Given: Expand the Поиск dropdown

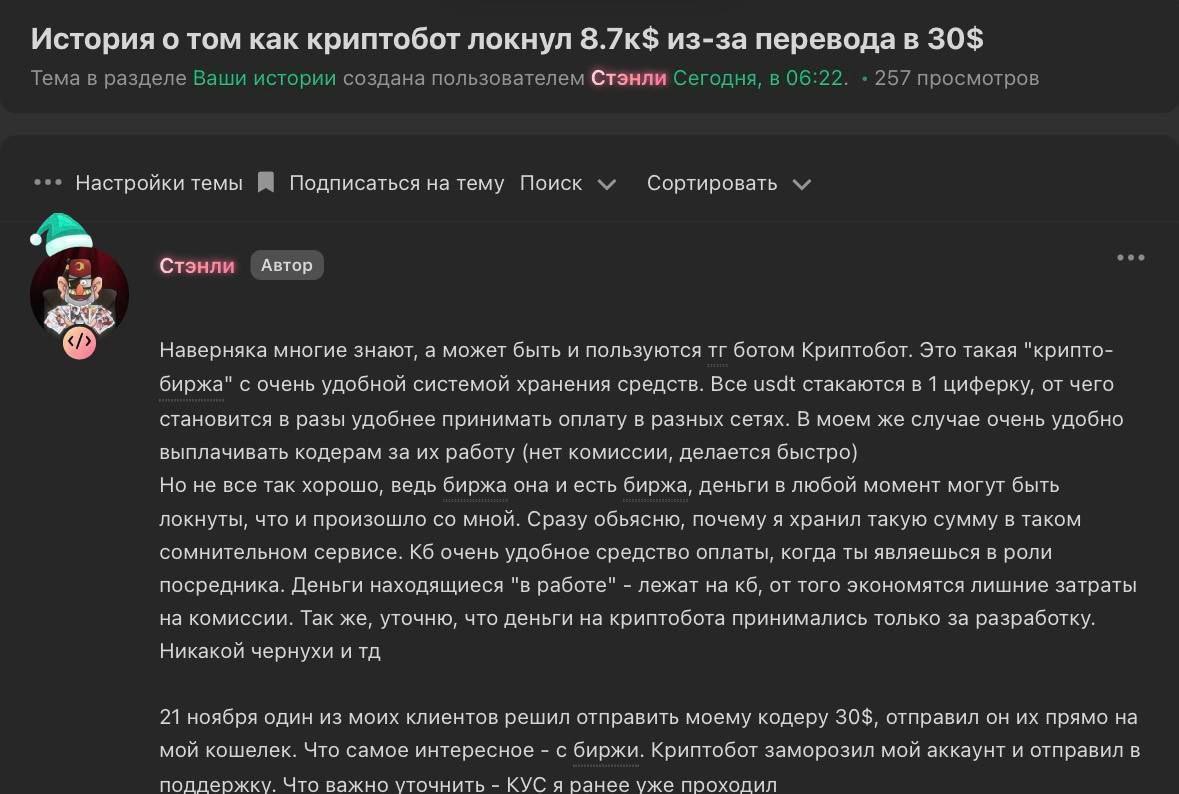Looking at the screenshot, I should [568, 183].
